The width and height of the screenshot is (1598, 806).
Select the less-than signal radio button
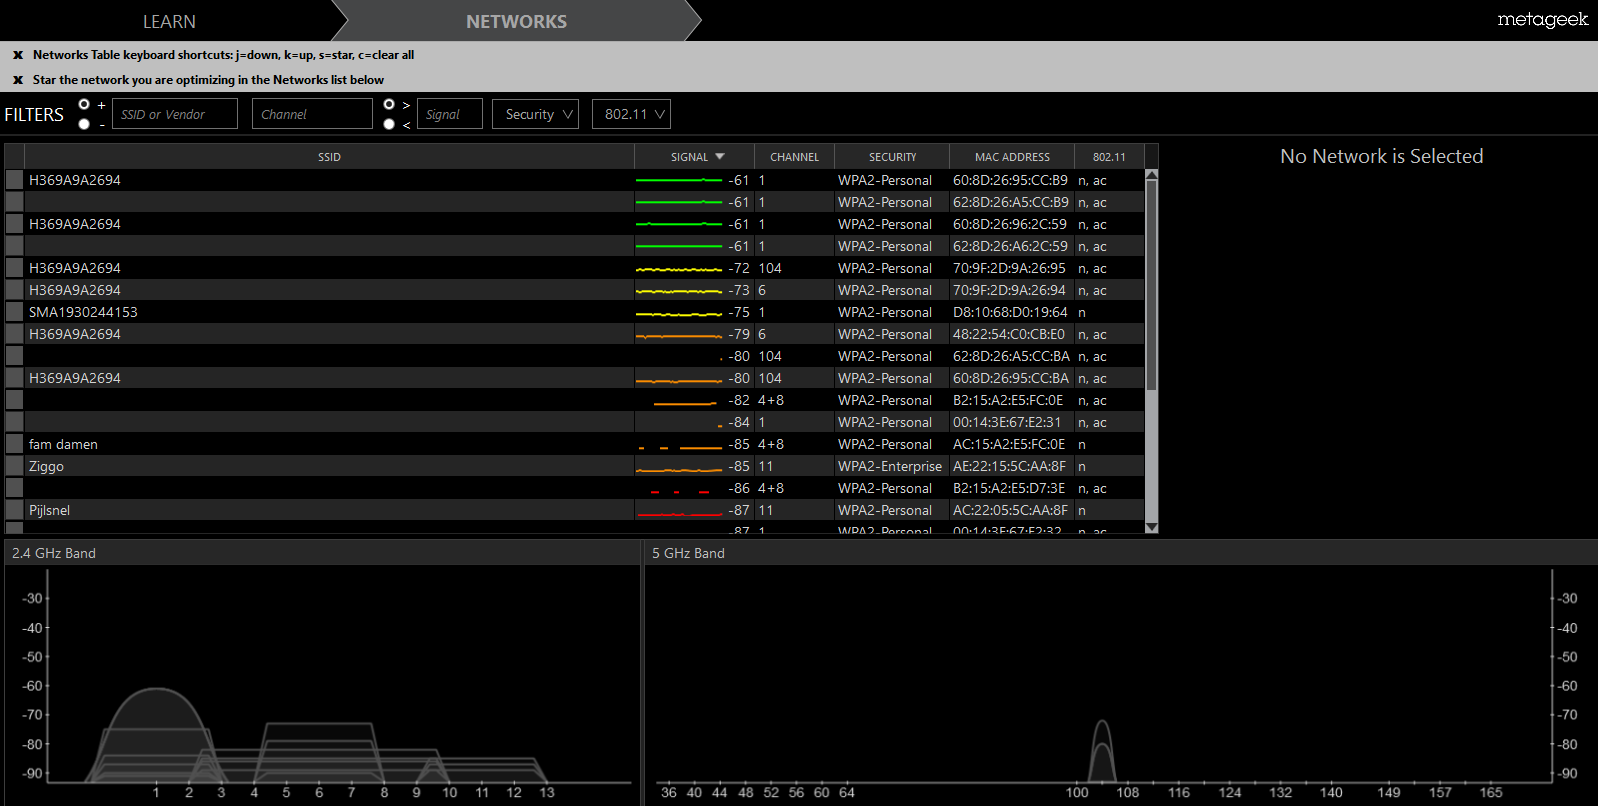click(x=389, y=124)
